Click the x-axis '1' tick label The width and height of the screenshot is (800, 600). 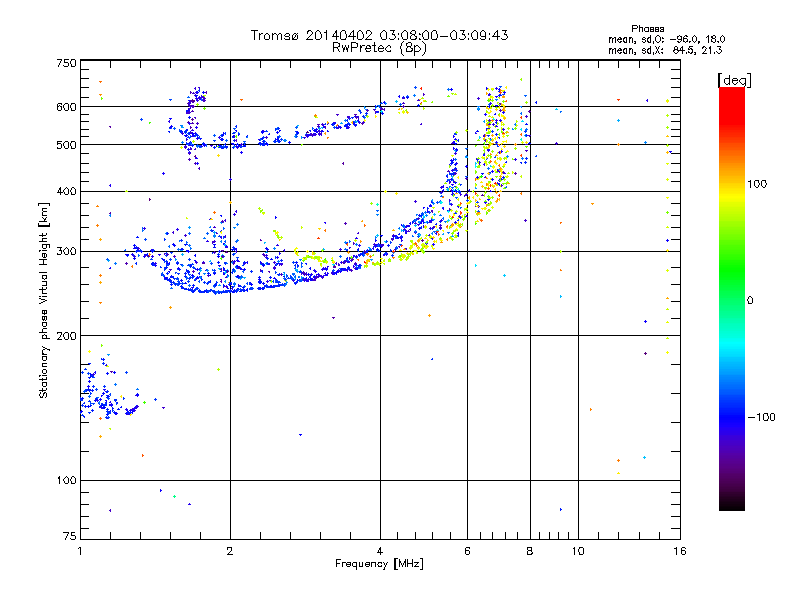(x=80, y=551)
